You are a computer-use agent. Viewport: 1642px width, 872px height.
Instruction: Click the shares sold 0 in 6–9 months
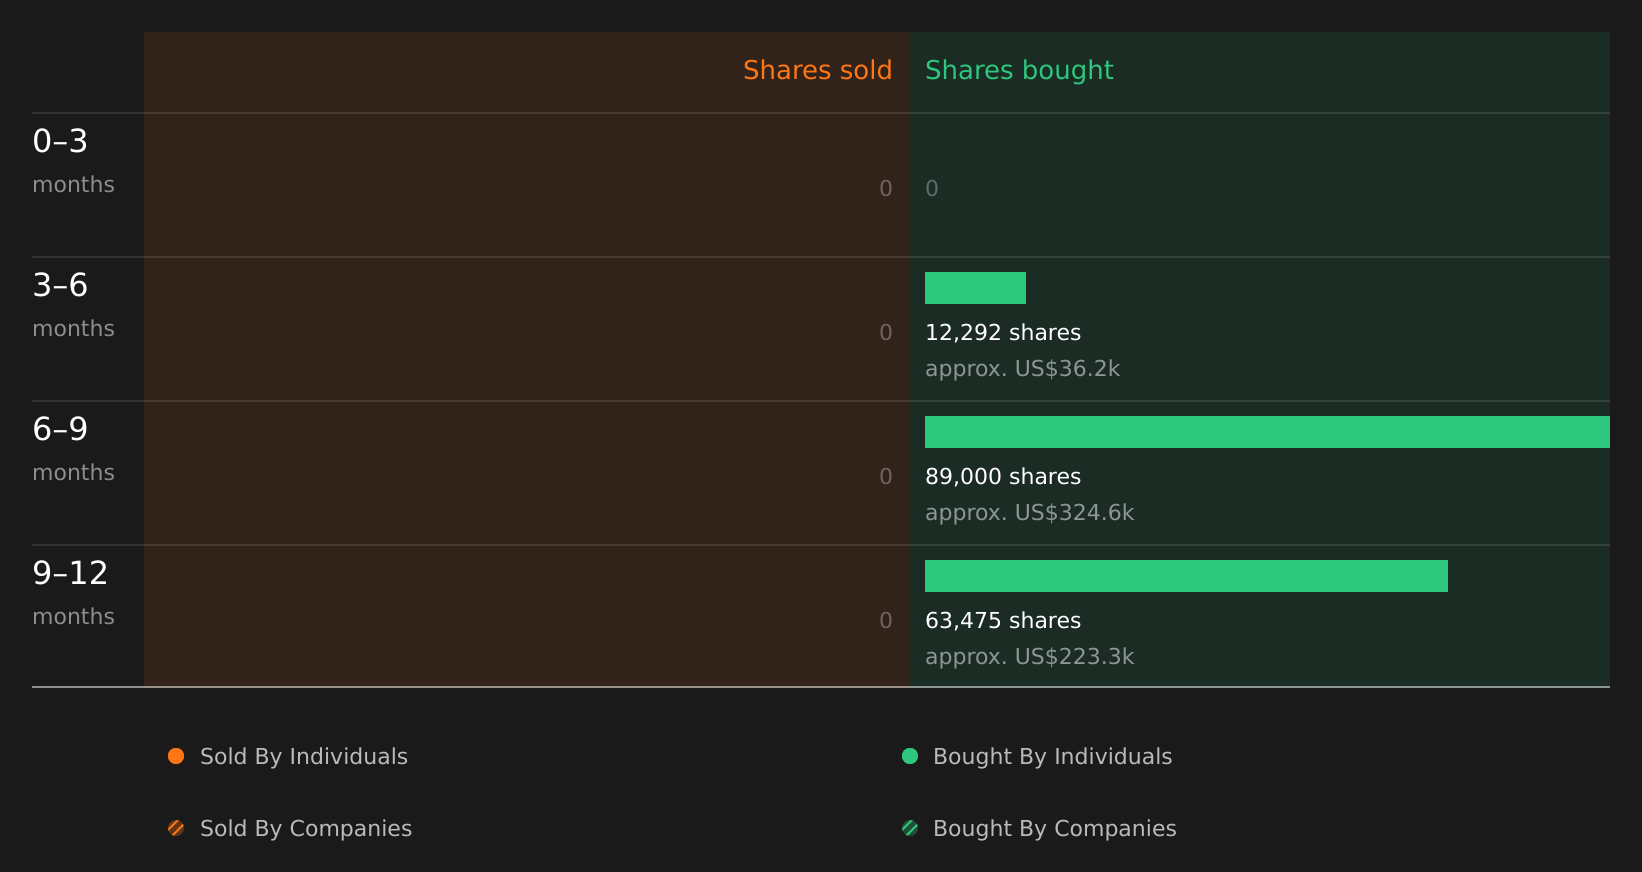coord(886,477)
